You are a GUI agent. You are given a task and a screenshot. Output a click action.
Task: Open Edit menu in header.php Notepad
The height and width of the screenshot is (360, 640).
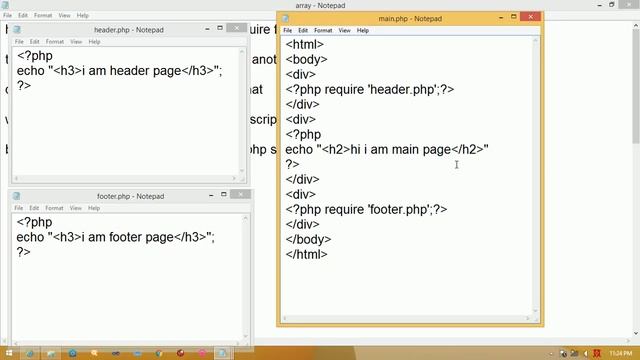(34, 42)
